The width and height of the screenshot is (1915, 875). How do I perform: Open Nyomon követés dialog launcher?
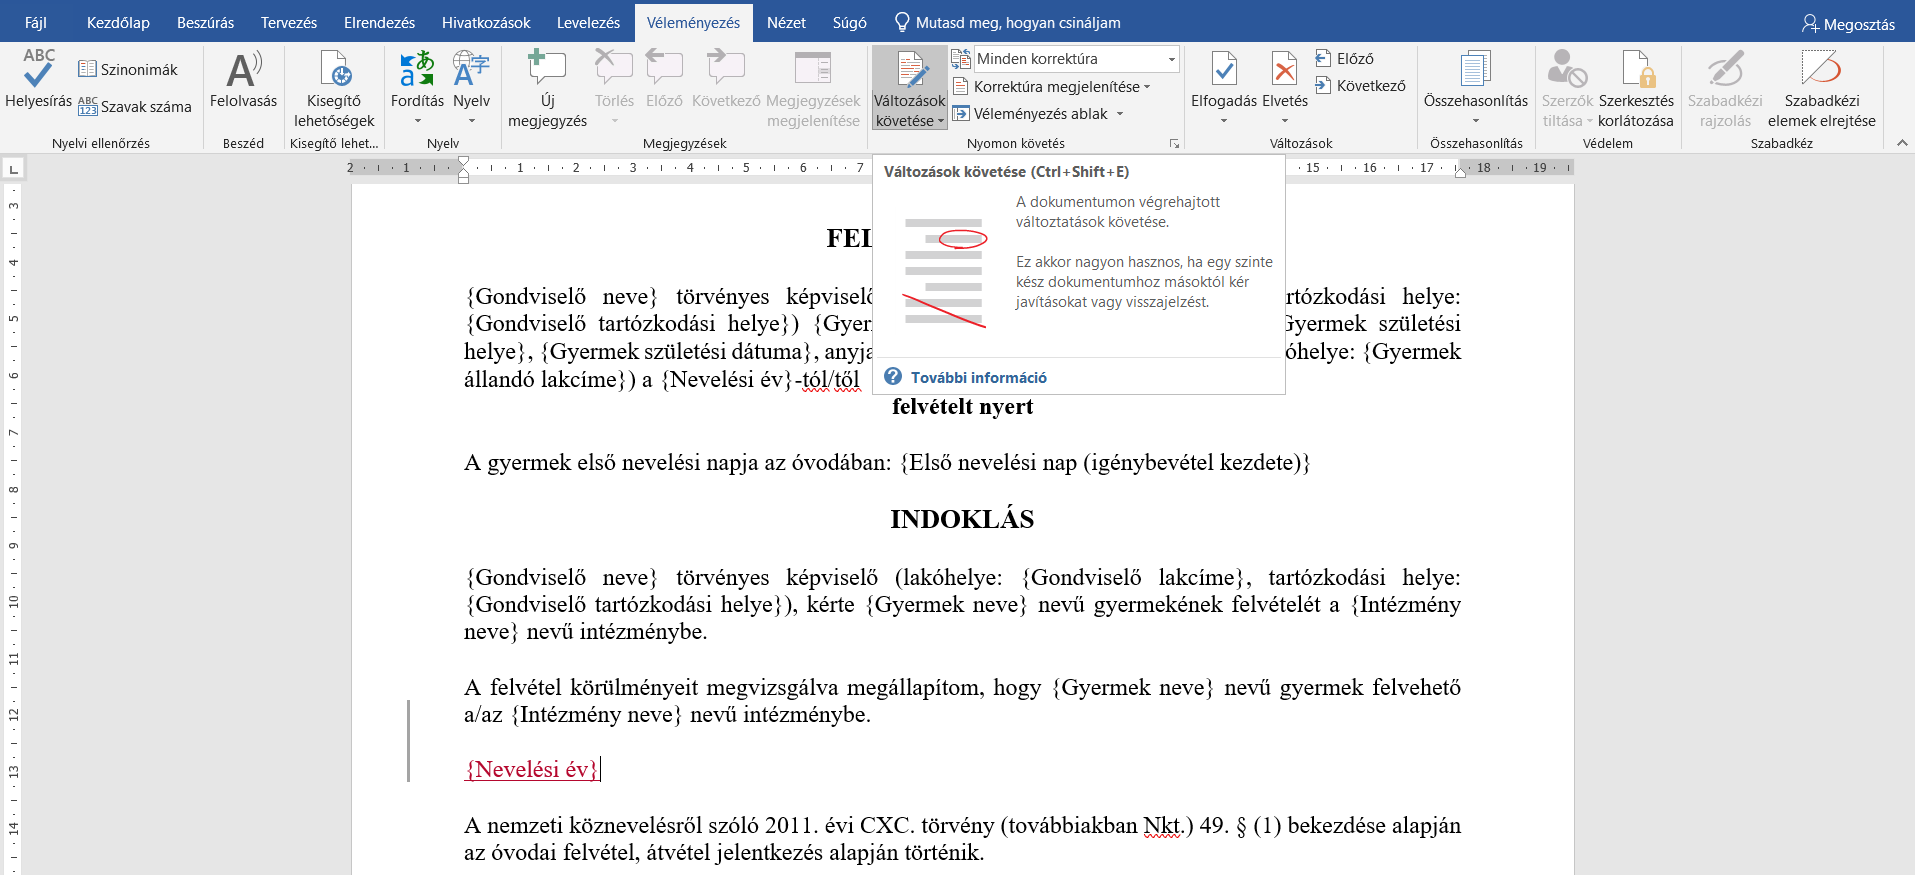pos(1174,144)
